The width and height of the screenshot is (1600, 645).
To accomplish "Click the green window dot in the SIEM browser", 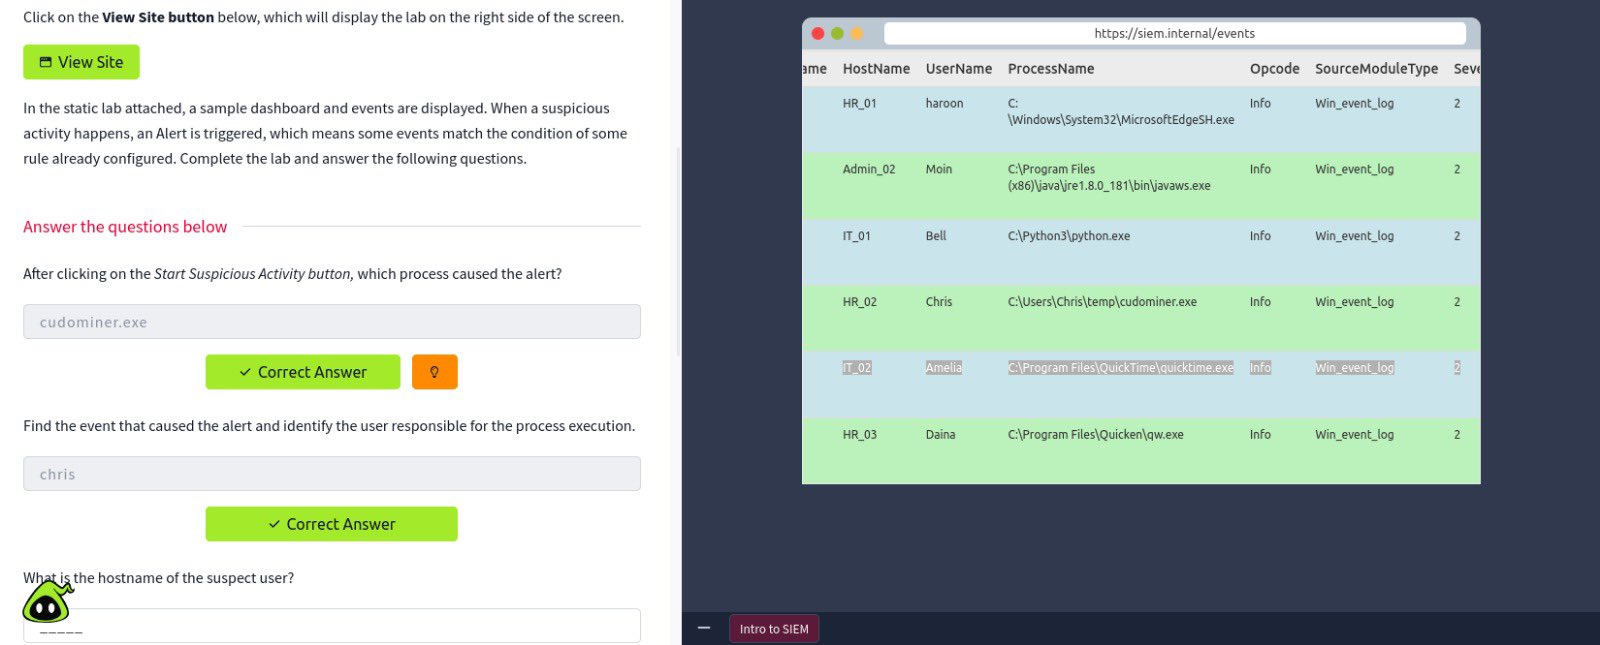I will click(837, 33).
